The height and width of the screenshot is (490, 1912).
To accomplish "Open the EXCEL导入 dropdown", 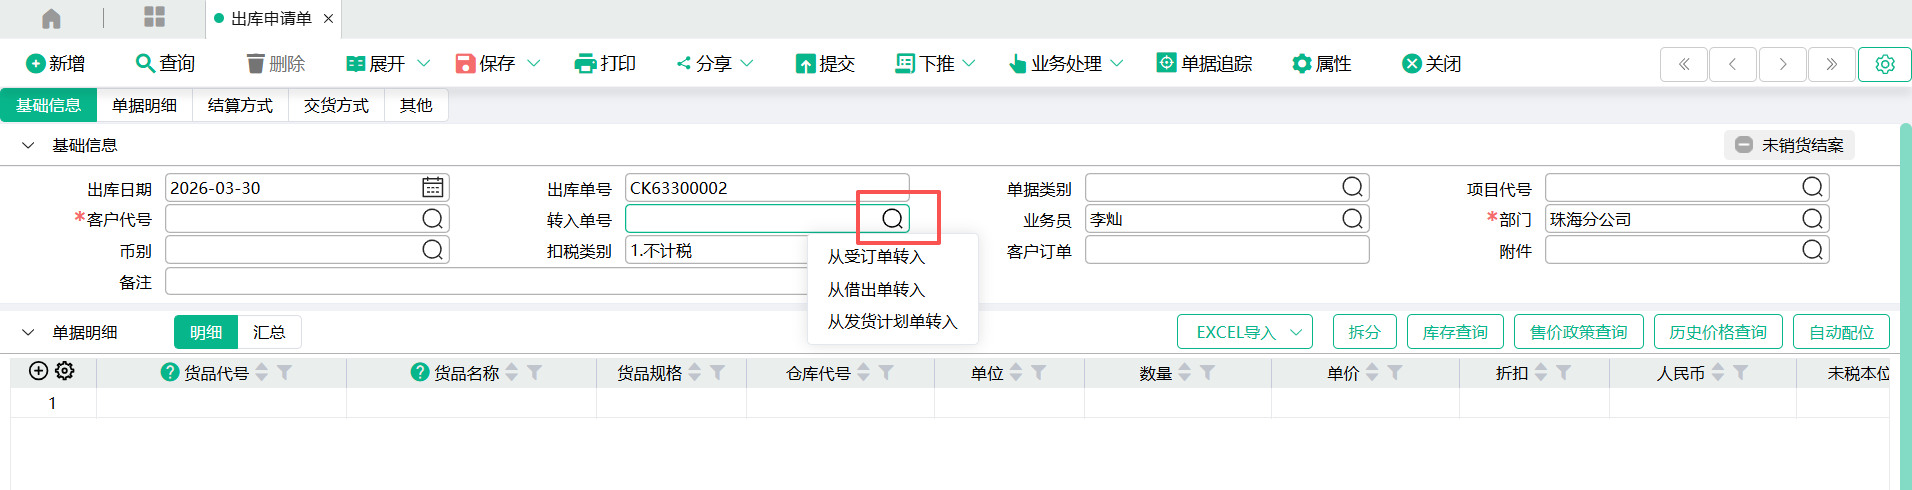I will 1244,332.
